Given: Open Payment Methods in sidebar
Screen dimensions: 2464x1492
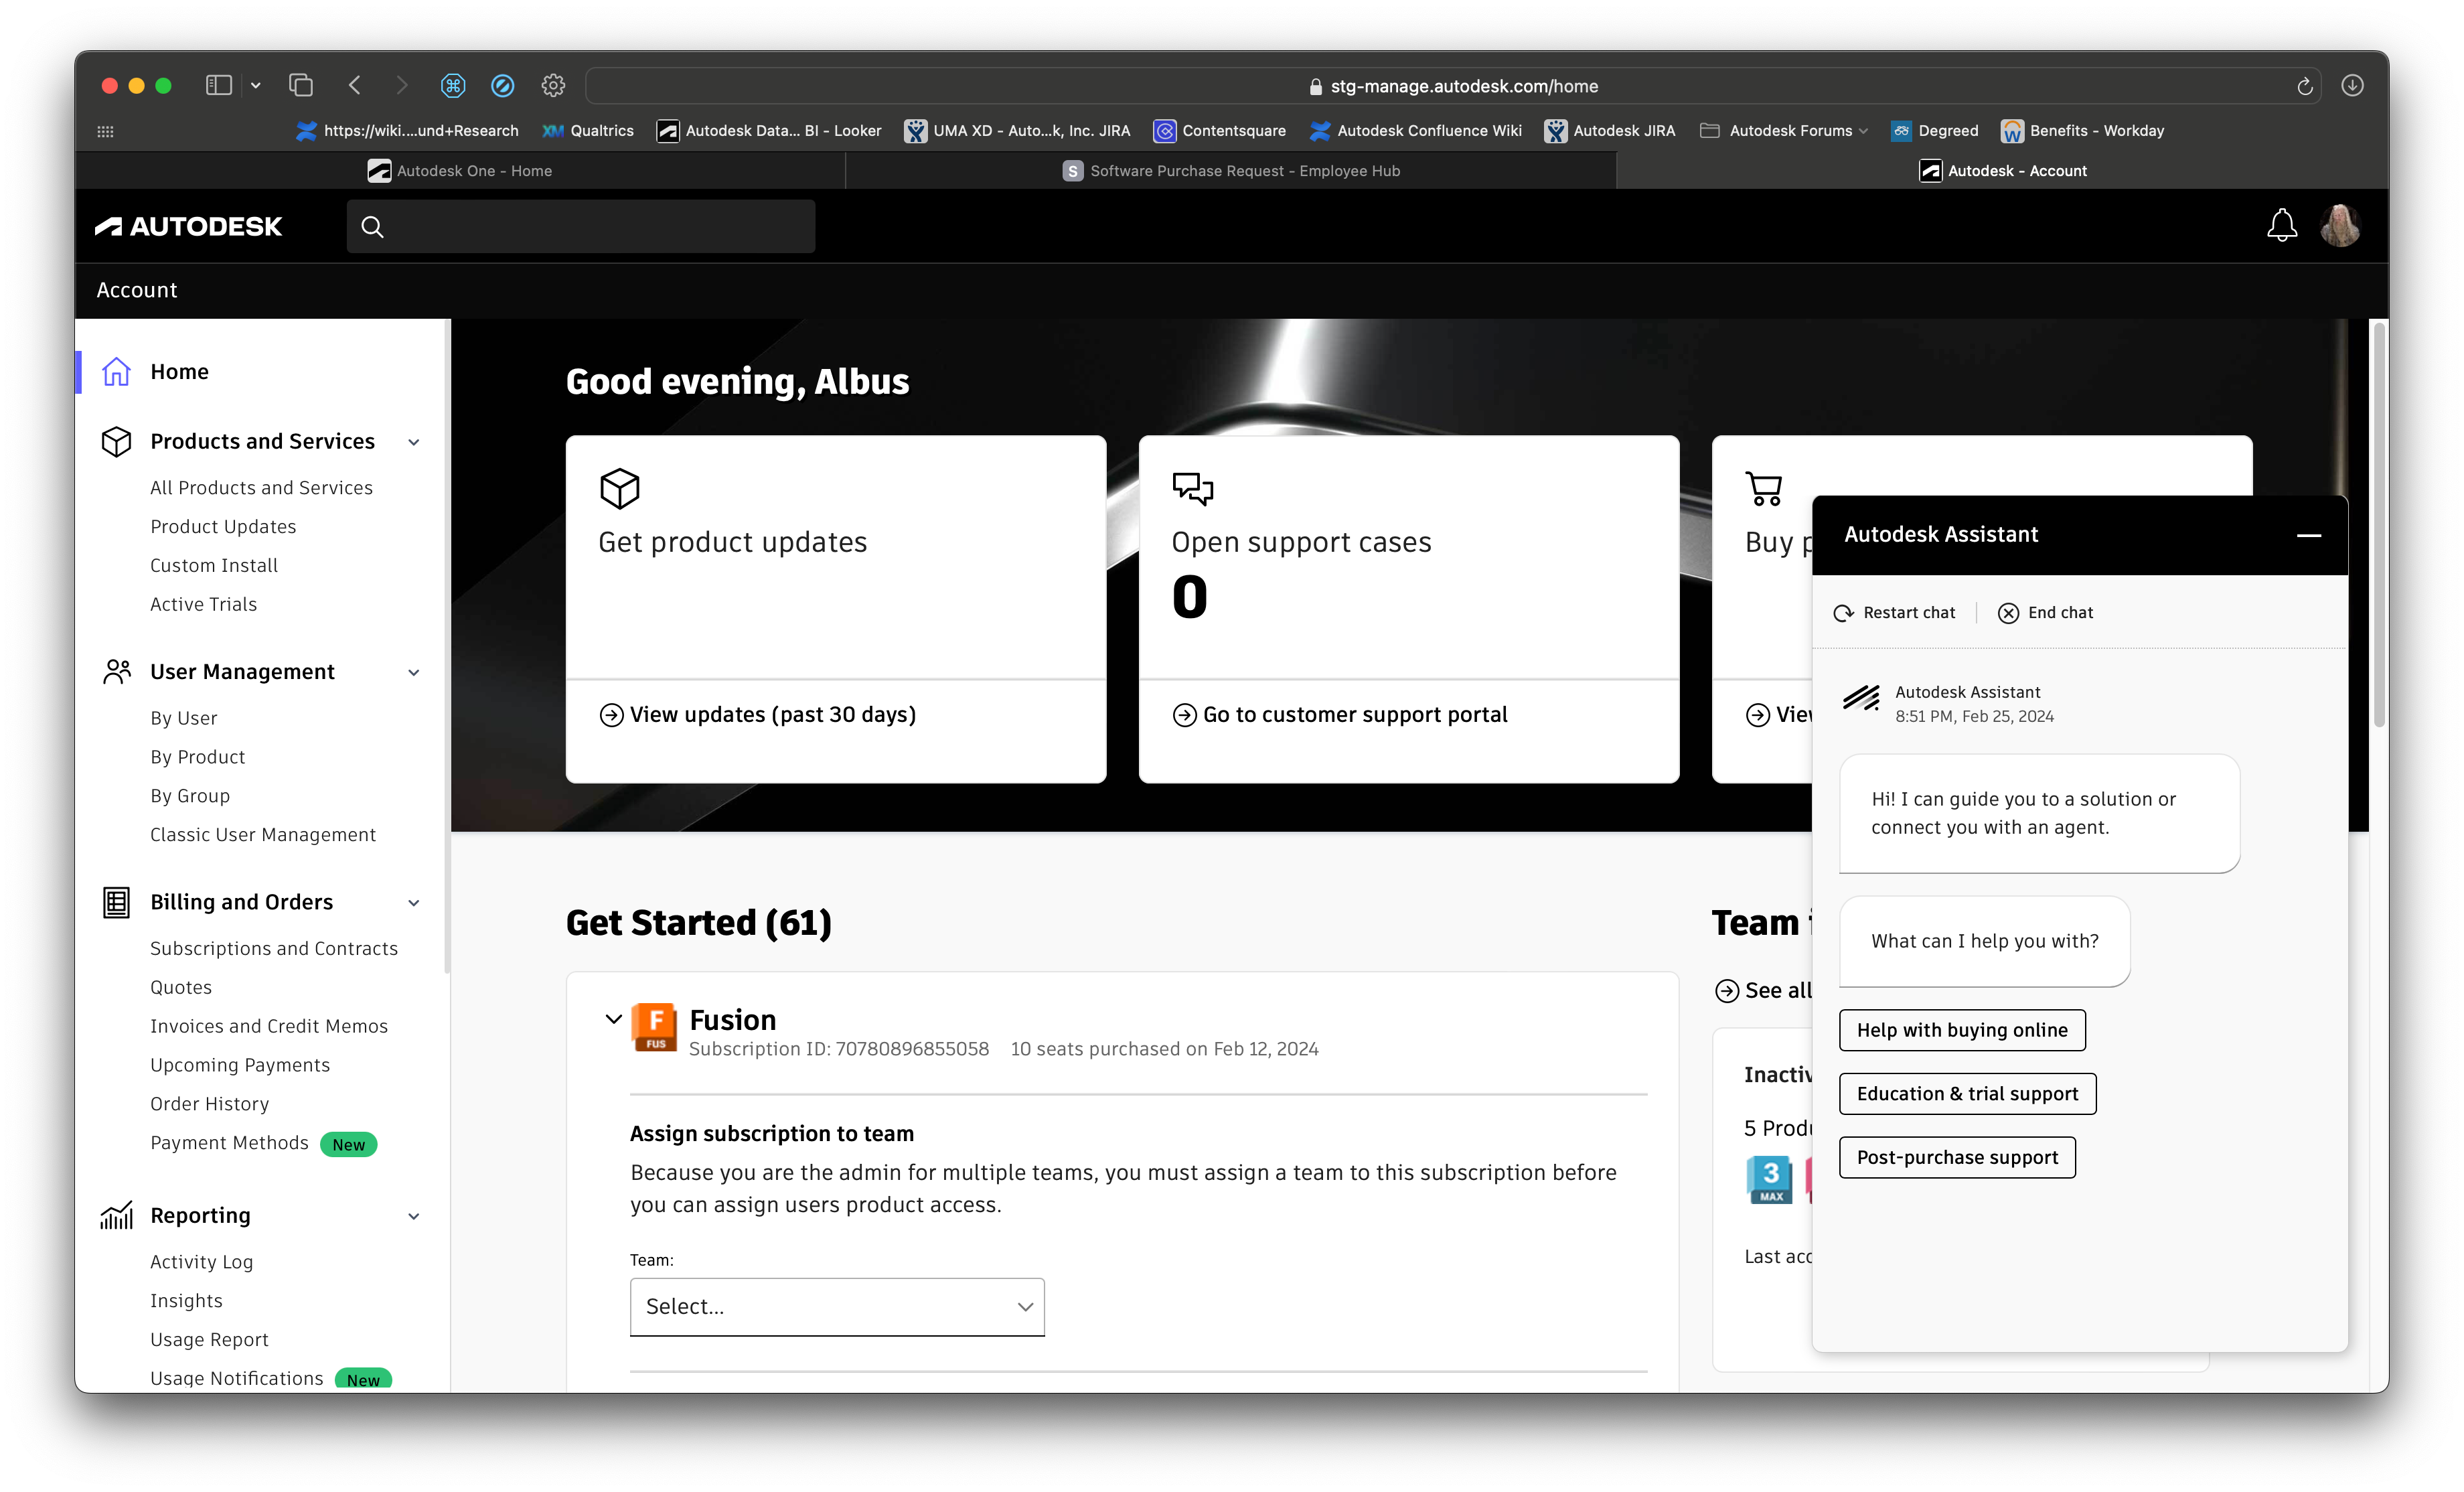Looking at the screenshot, I should pyautogui.click(x=229, y=1143).
